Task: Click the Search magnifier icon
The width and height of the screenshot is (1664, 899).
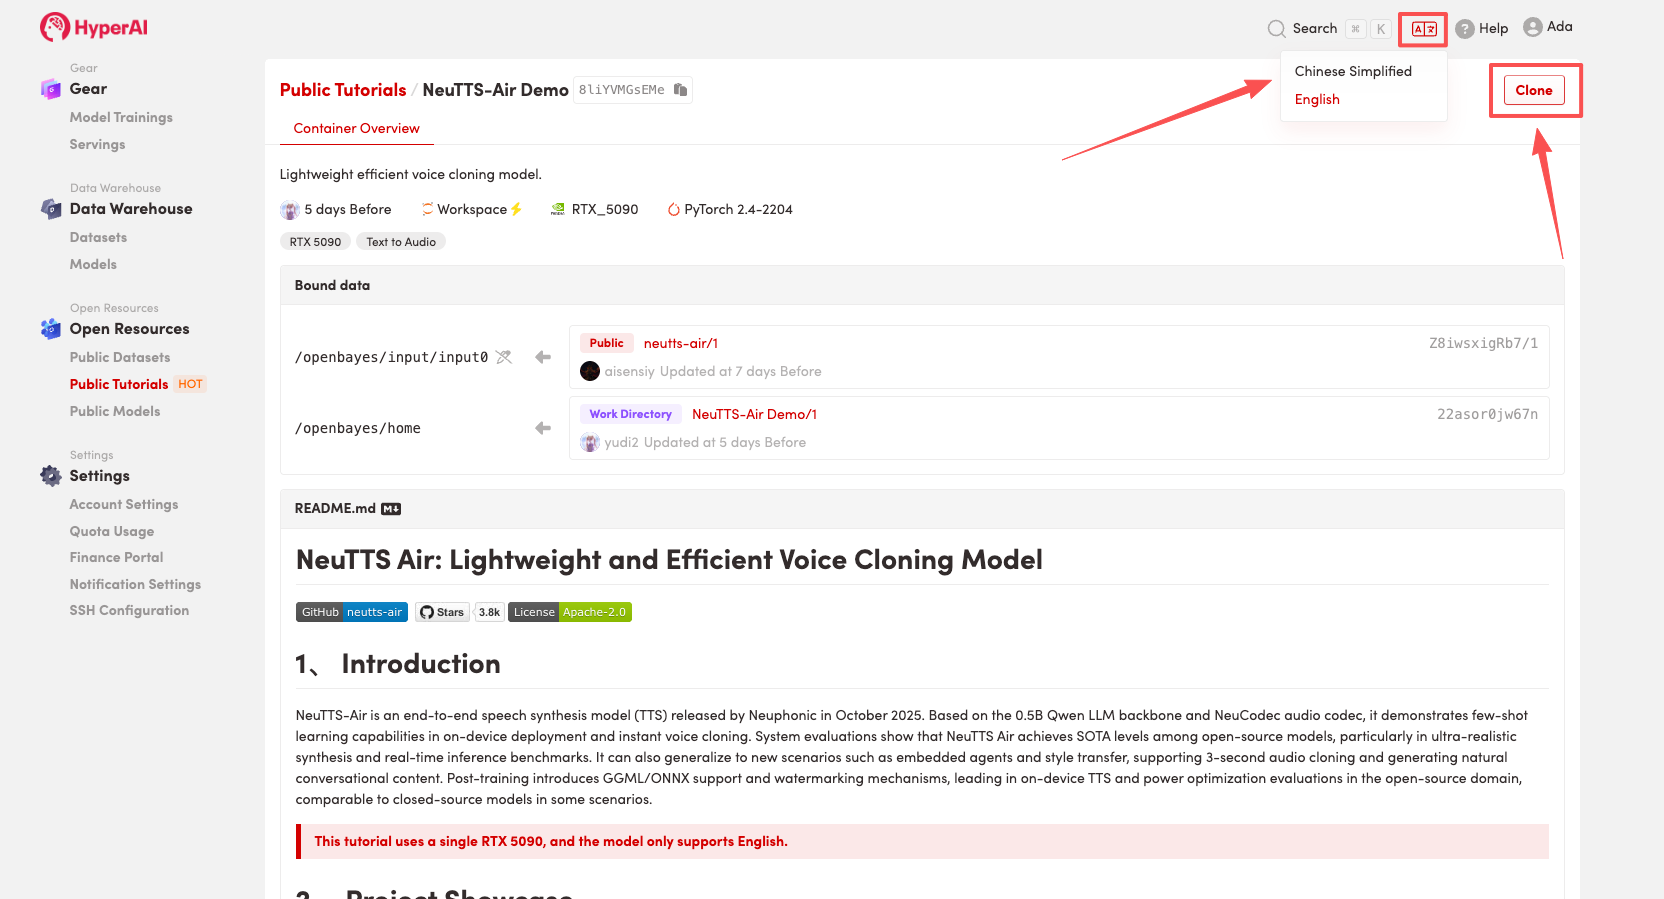Action: tap(1276, 29)
